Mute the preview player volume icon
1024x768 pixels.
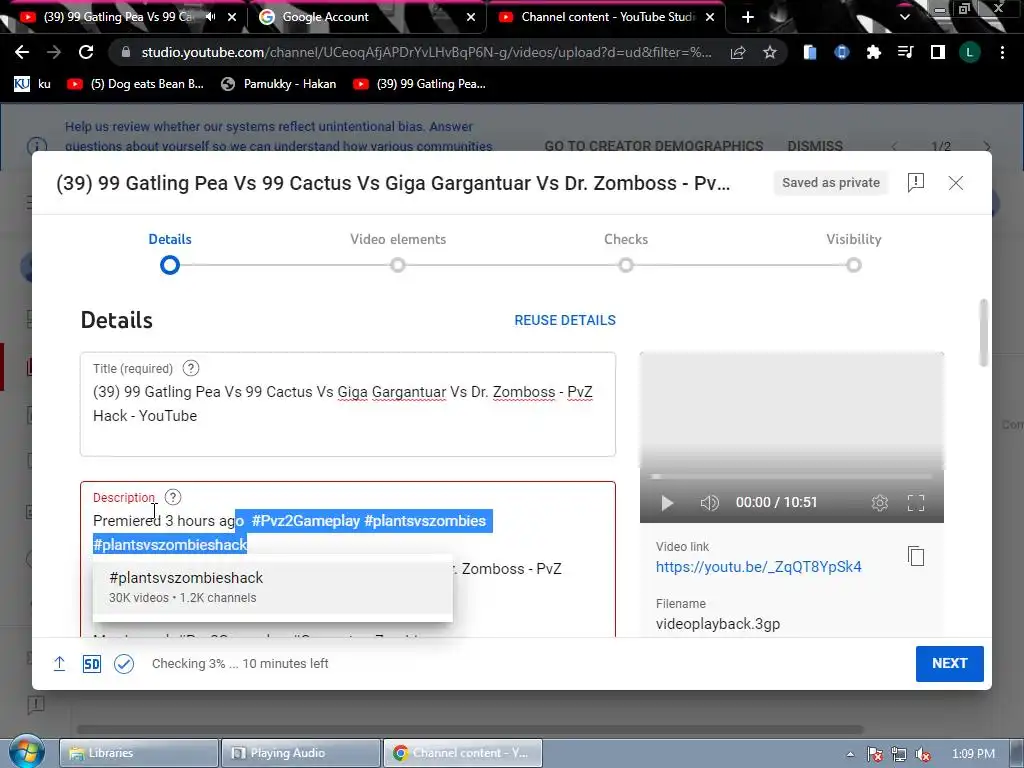(x=709, y=502)
